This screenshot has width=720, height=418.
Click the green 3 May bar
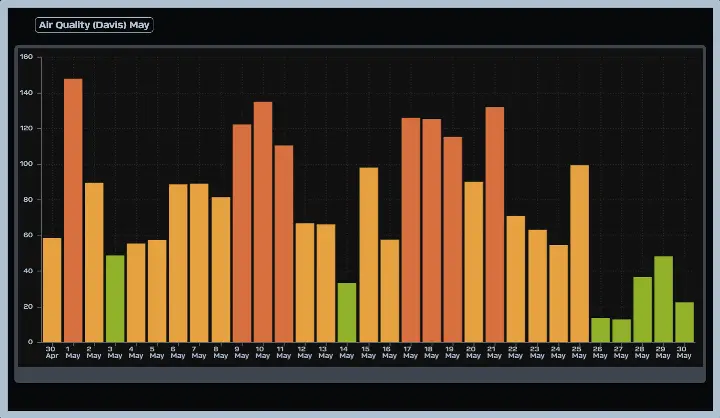click(115, 299)
